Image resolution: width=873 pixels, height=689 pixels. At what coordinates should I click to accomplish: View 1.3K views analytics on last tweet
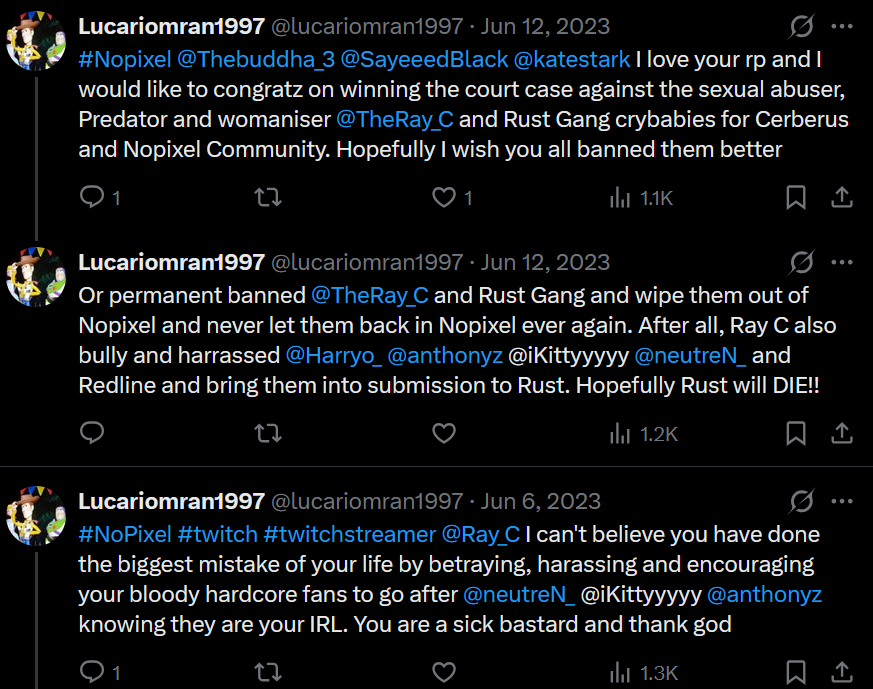click(643, 671)
